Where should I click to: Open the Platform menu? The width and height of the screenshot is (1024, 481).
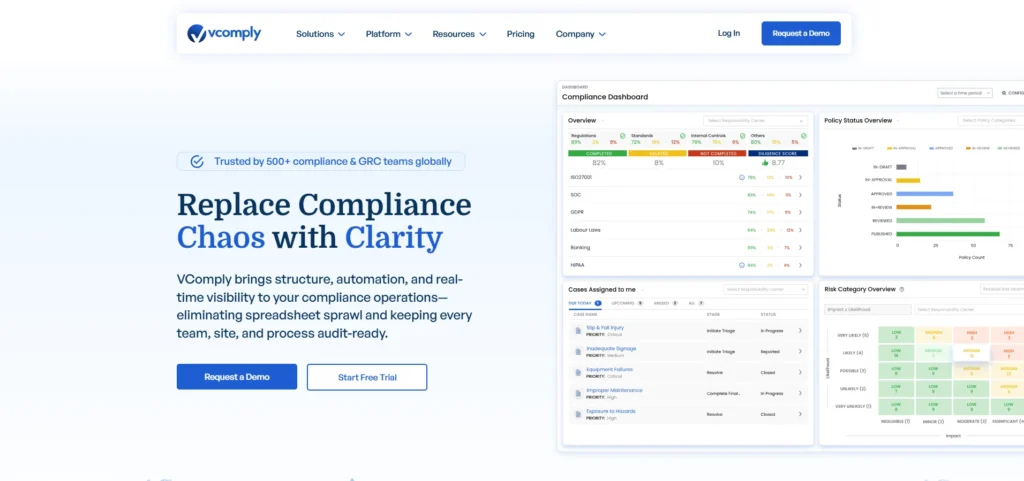point(389,34)
